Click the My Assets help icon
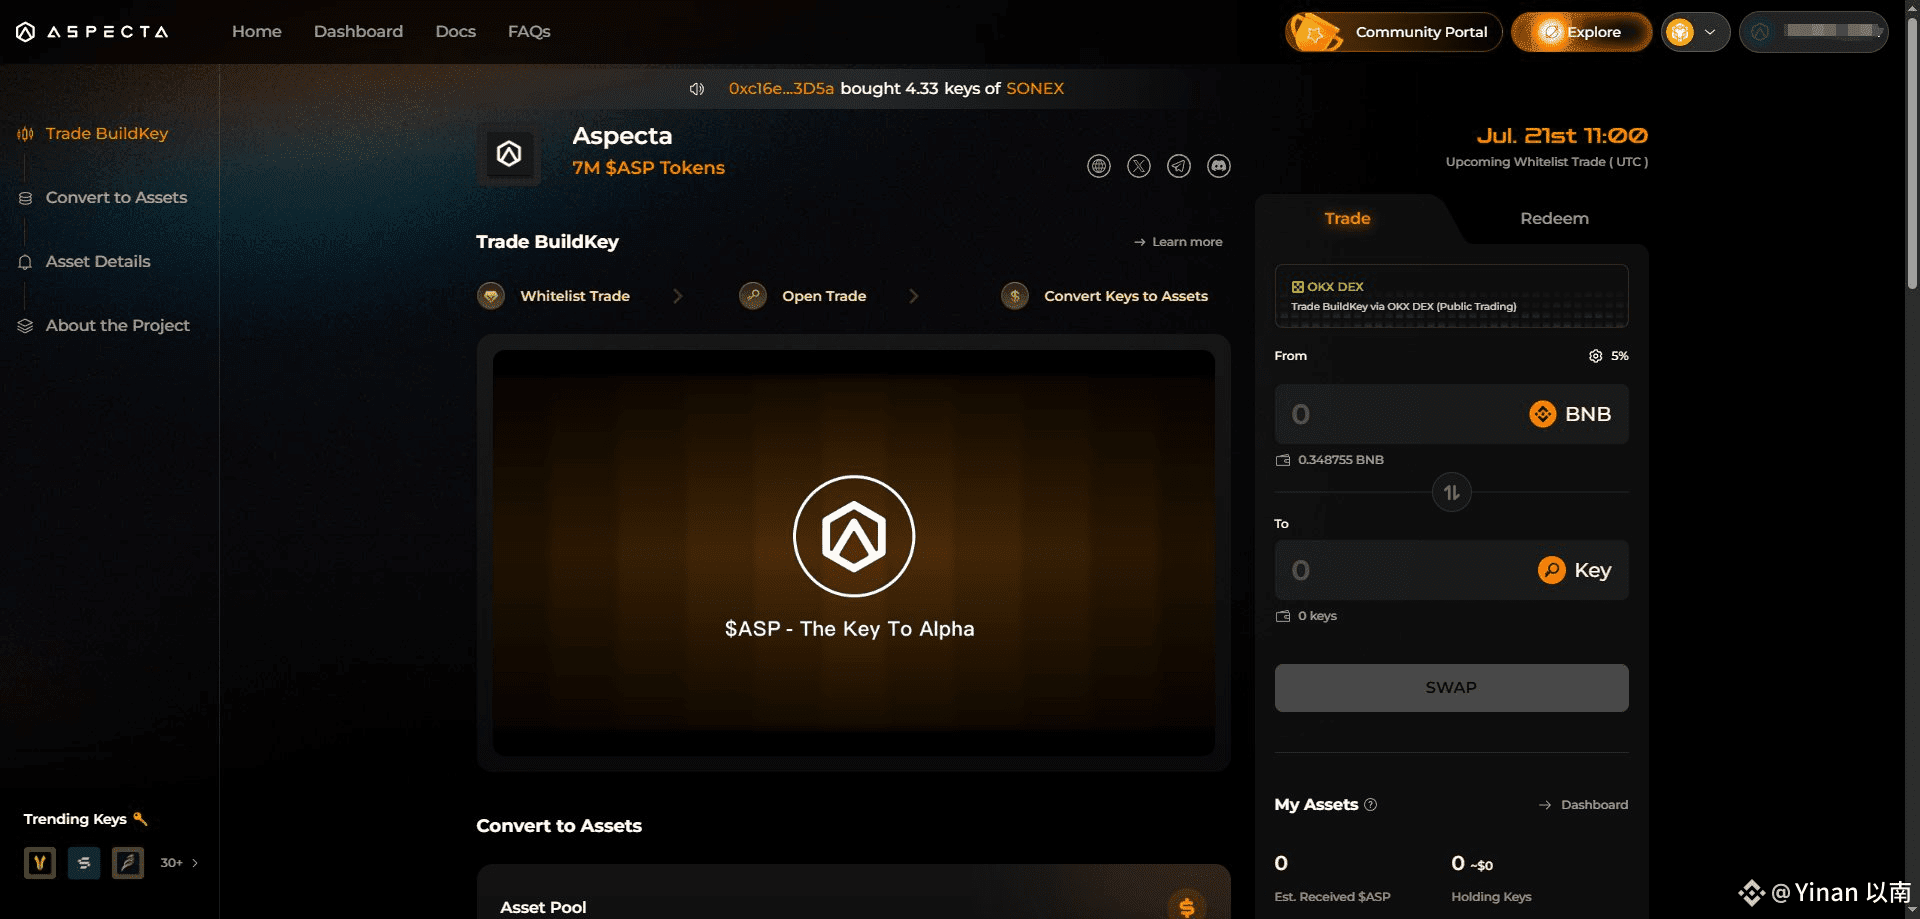The height and width of the screenshot is (919, 1920). coord(1371,805)
